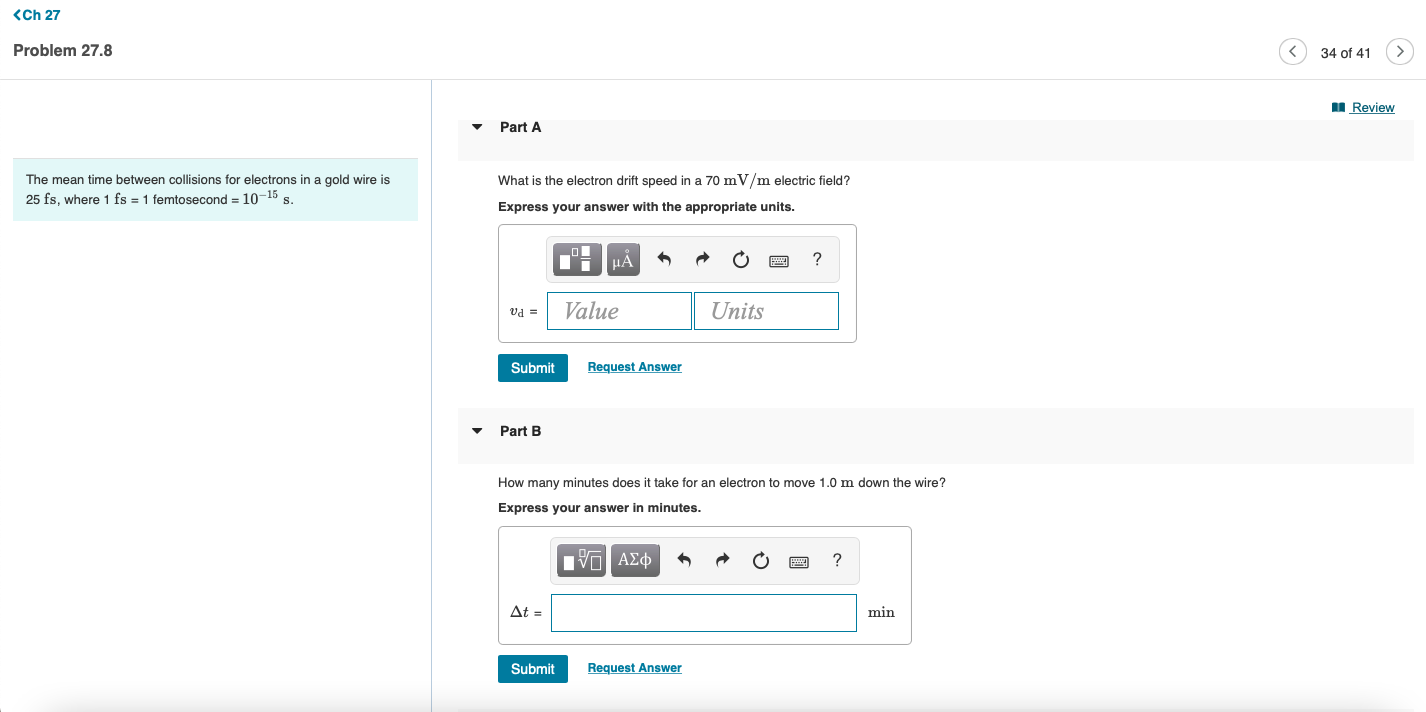This screenshot has width=1426, height=712.
Task: Open units symbols µÅ tool in Part A
Action: click(623, 260)
